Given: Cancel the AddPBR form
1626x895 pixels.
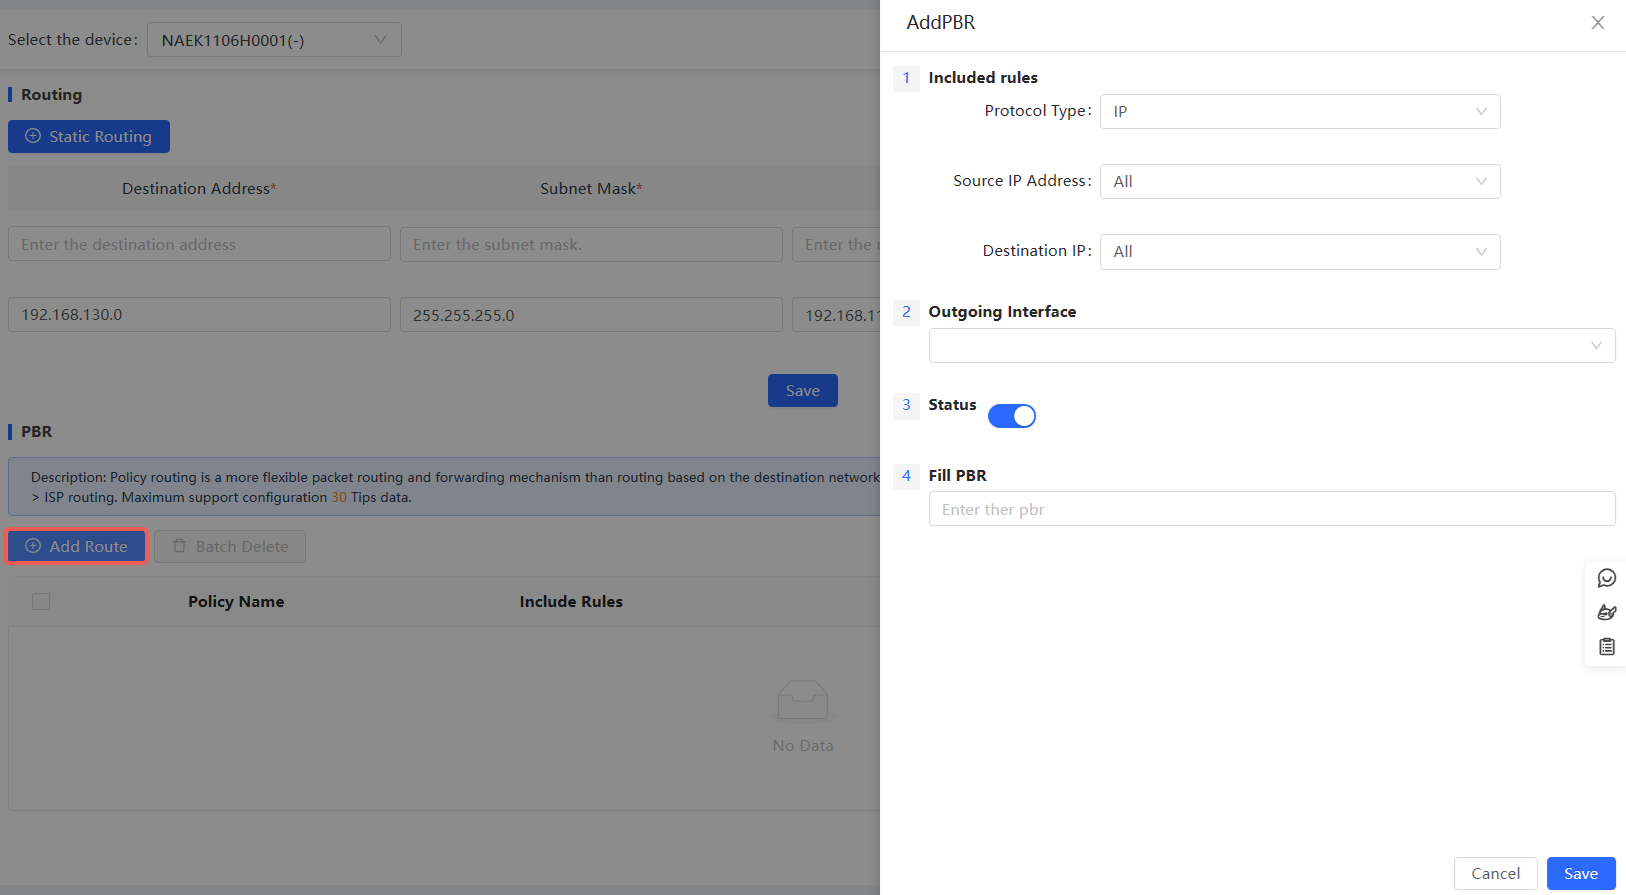Looking at the screenshot, I should [1495, 873].
